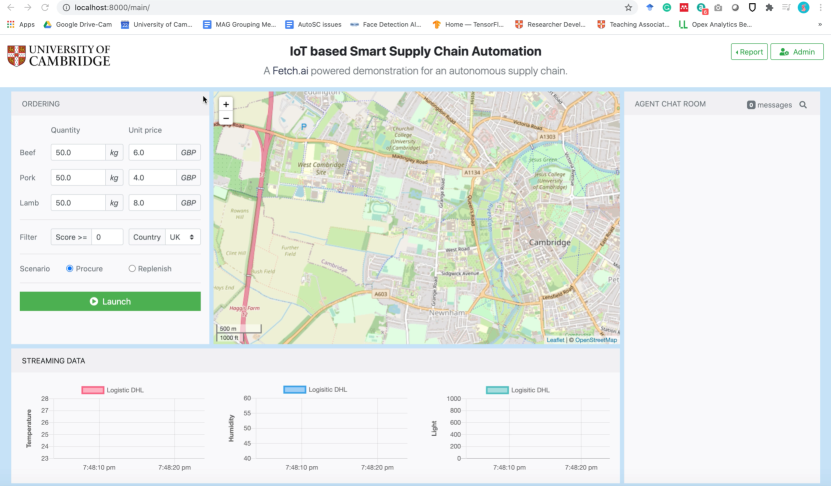Zoom in on the map

[226, 104]
